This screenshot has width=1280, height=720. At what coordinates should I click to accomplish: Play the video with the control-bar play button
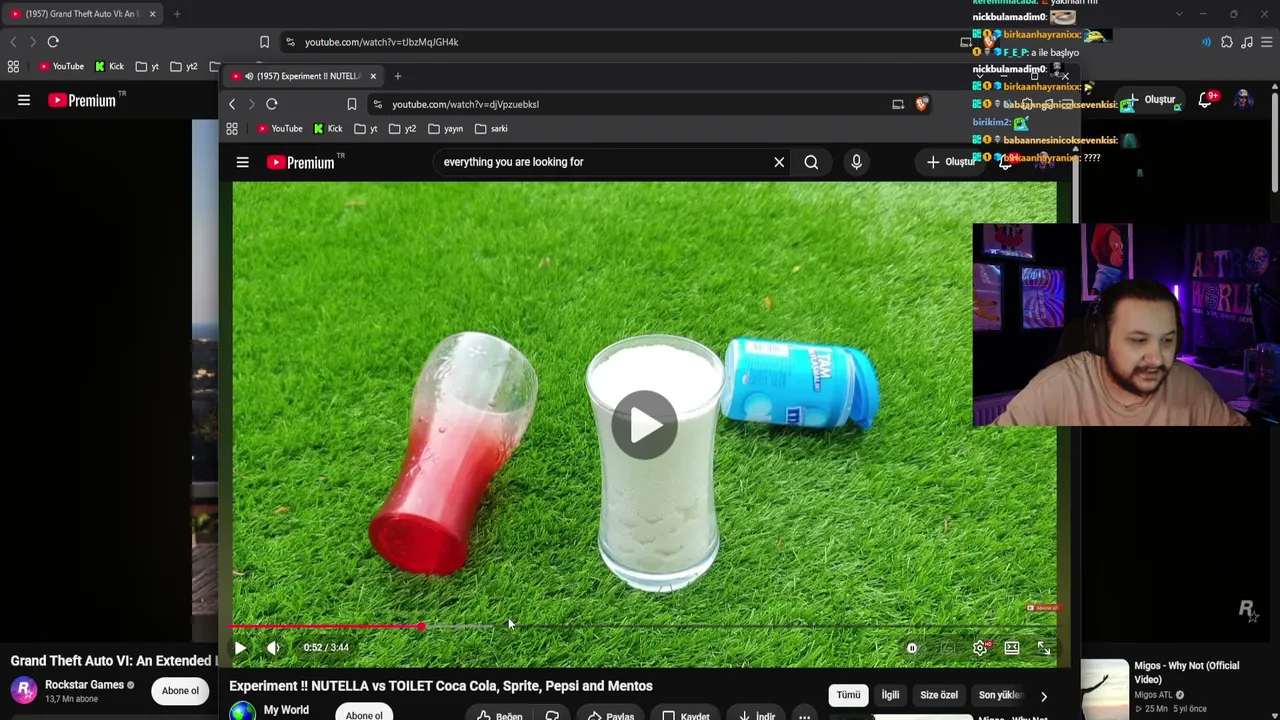click(x=240, y=648)
